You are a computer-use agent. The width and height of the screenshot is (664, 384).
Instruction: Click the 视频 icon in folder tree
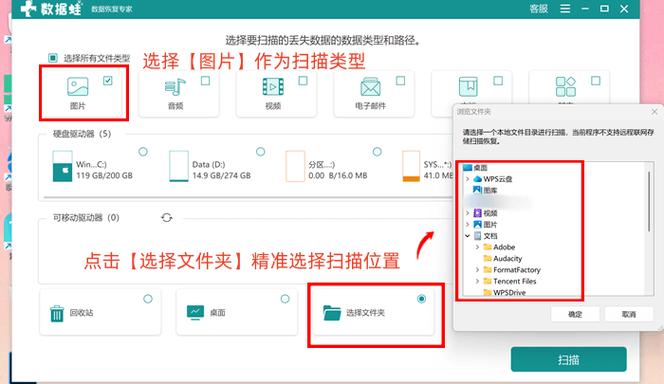478,213
